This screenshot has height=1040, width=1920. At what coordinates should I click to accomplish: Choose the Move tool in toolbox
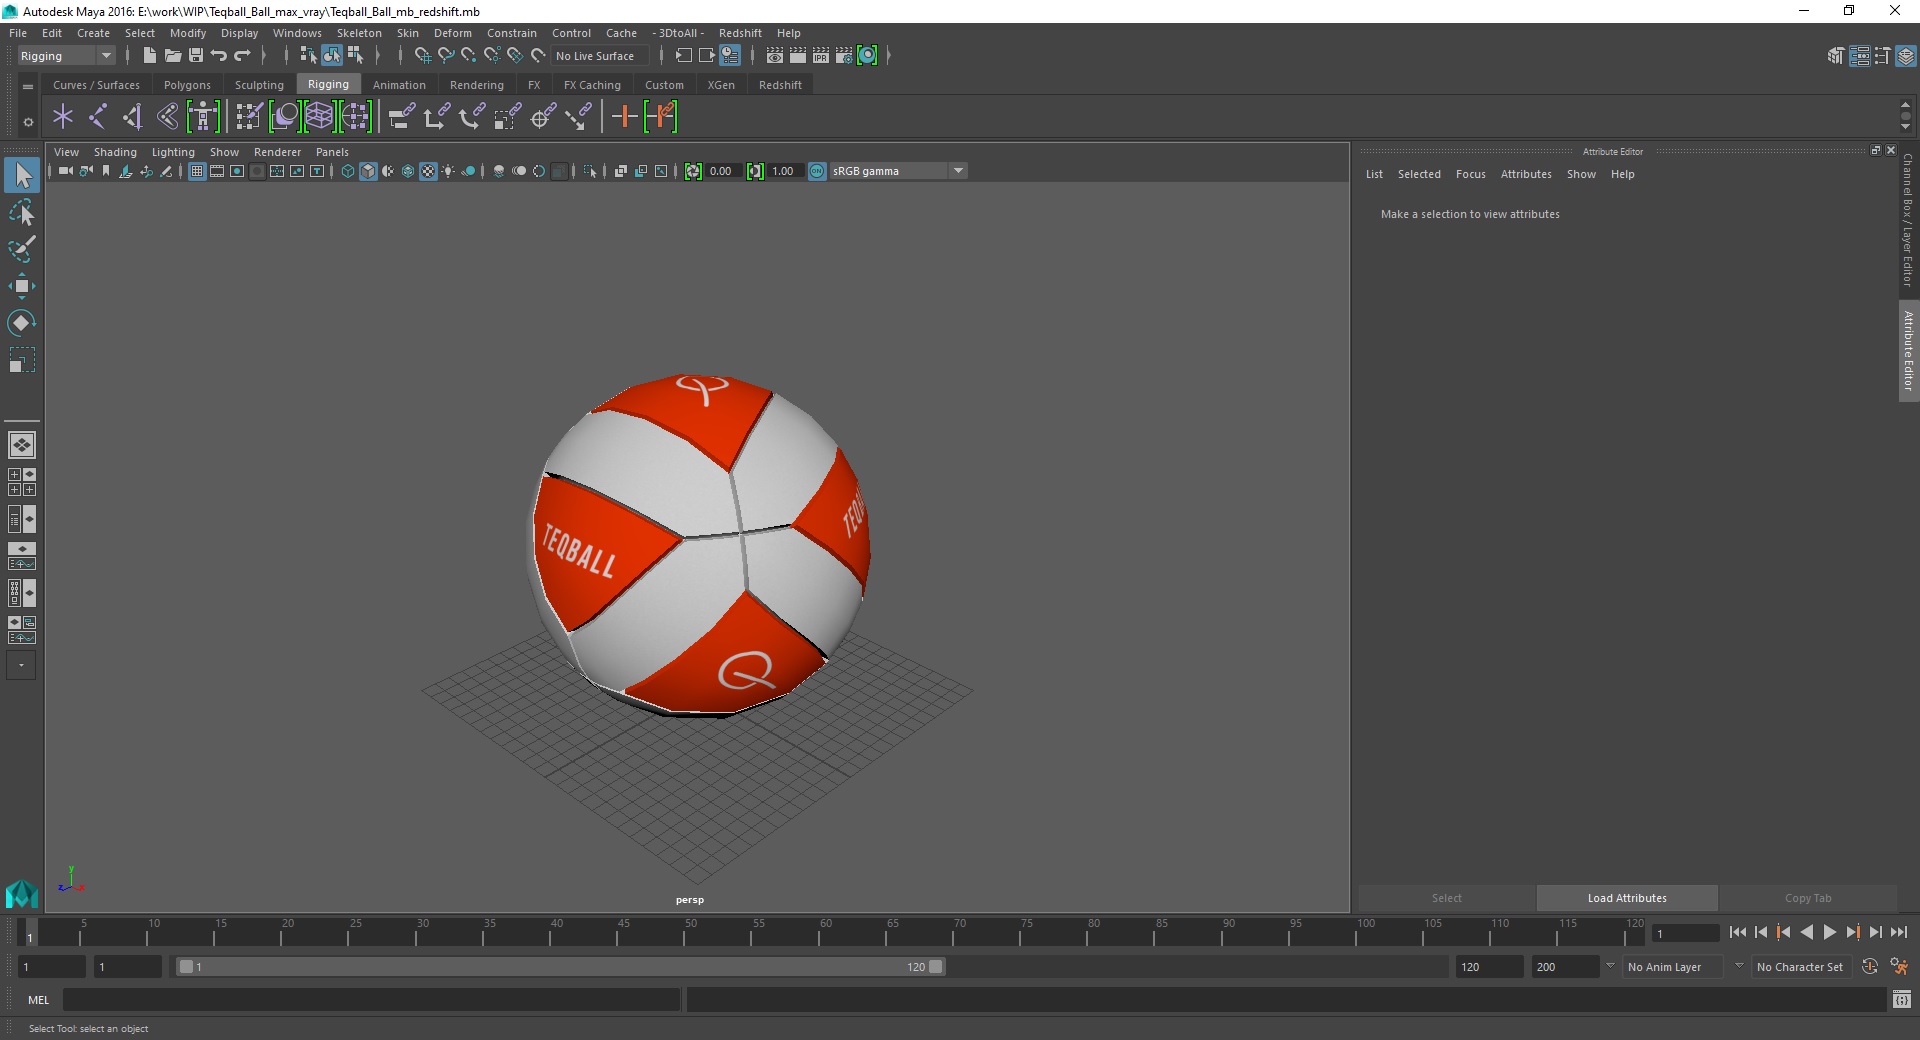point(21,286)
